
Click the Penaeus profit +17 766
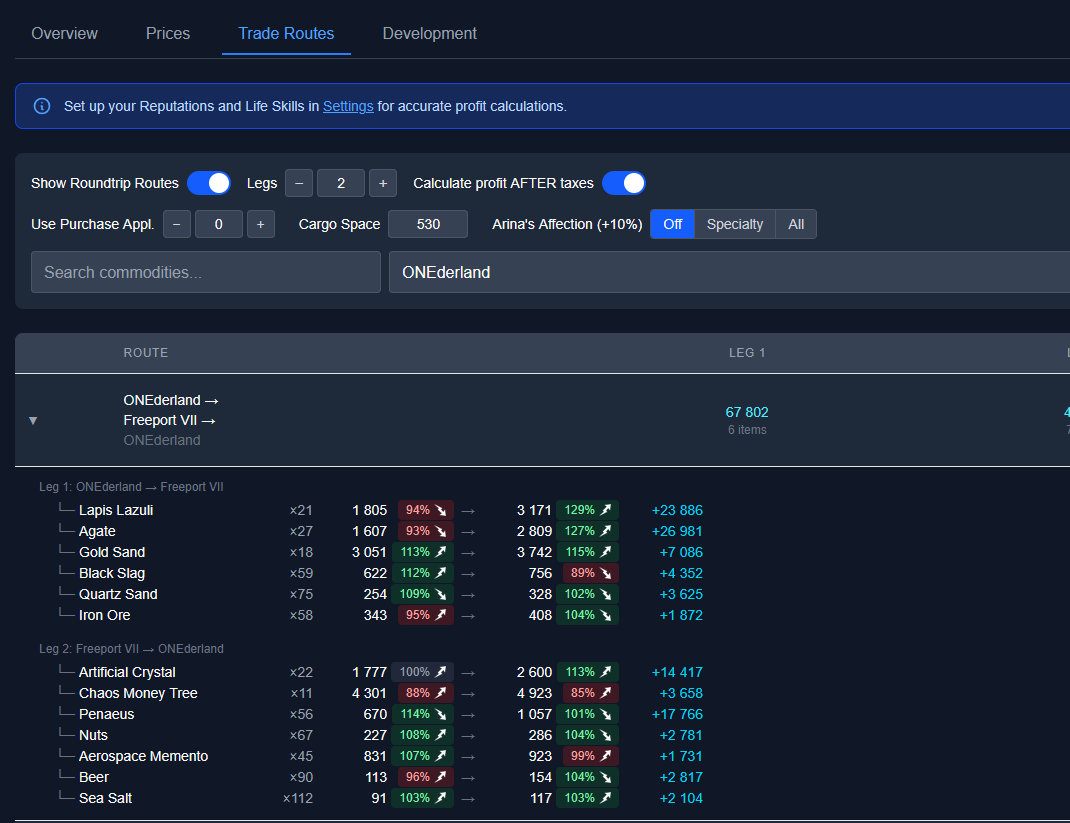tap(677, 714)
